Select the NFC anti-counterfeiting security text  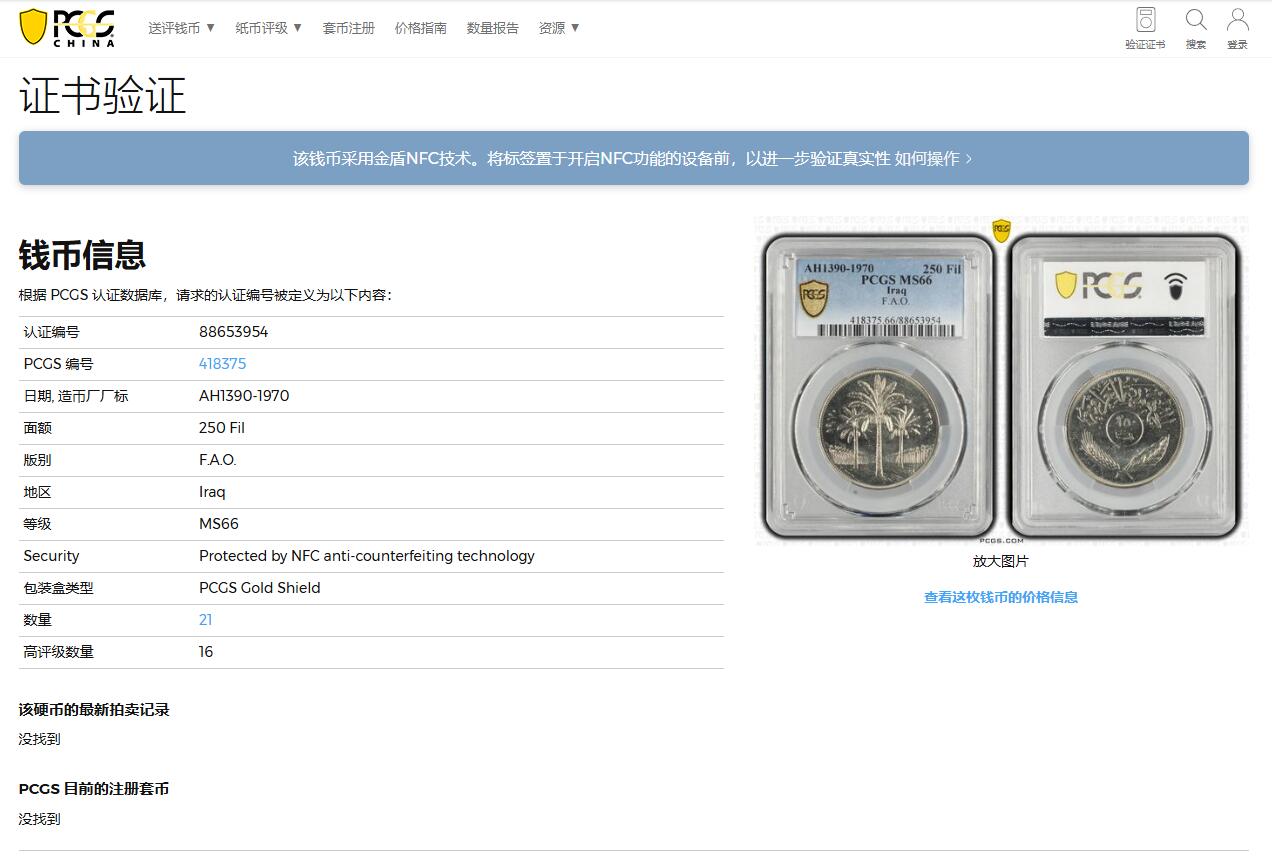tap(367, 556)
